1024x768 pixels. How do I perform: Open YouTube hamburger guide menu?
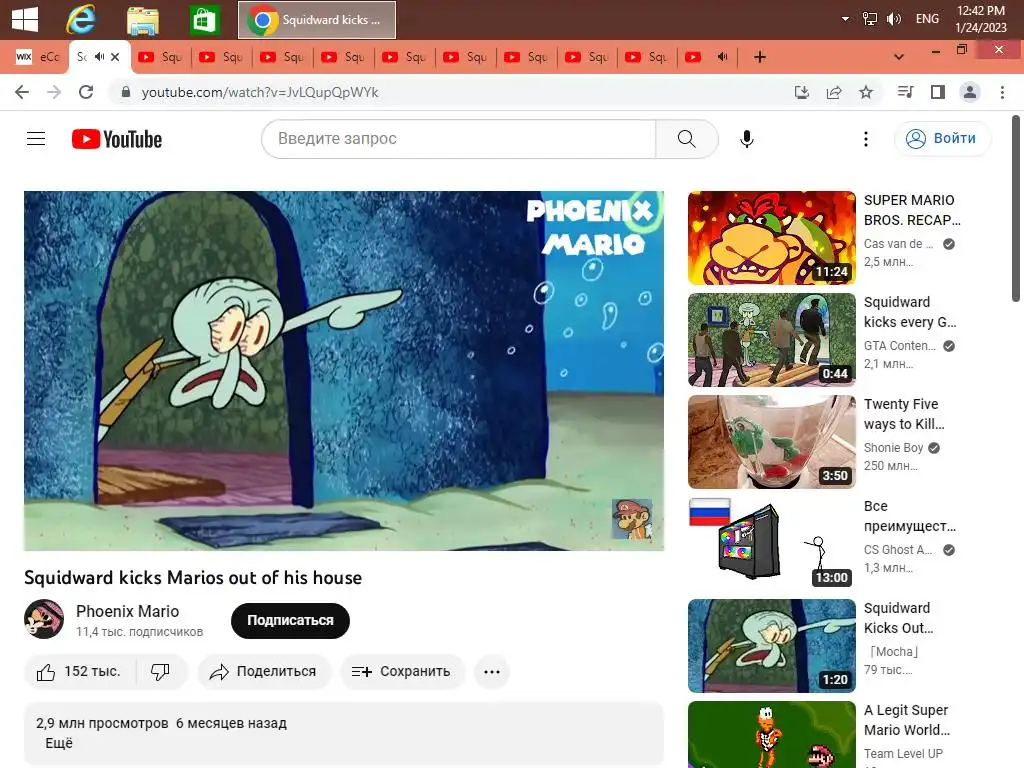click(x=36, y=138)
